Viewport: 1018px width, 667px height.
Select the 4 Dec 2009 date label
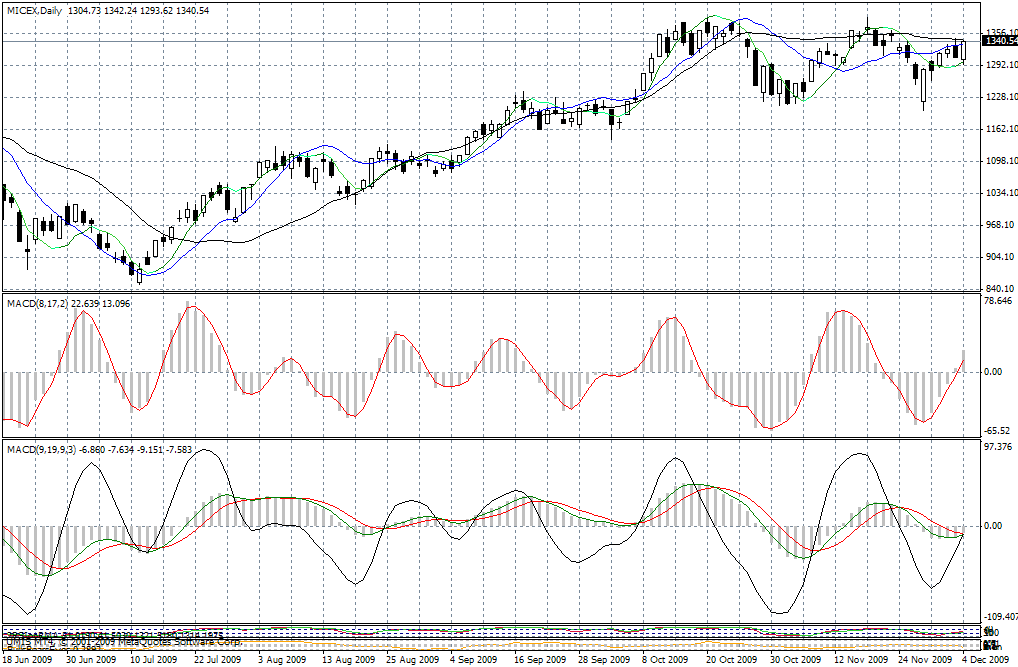984,660
